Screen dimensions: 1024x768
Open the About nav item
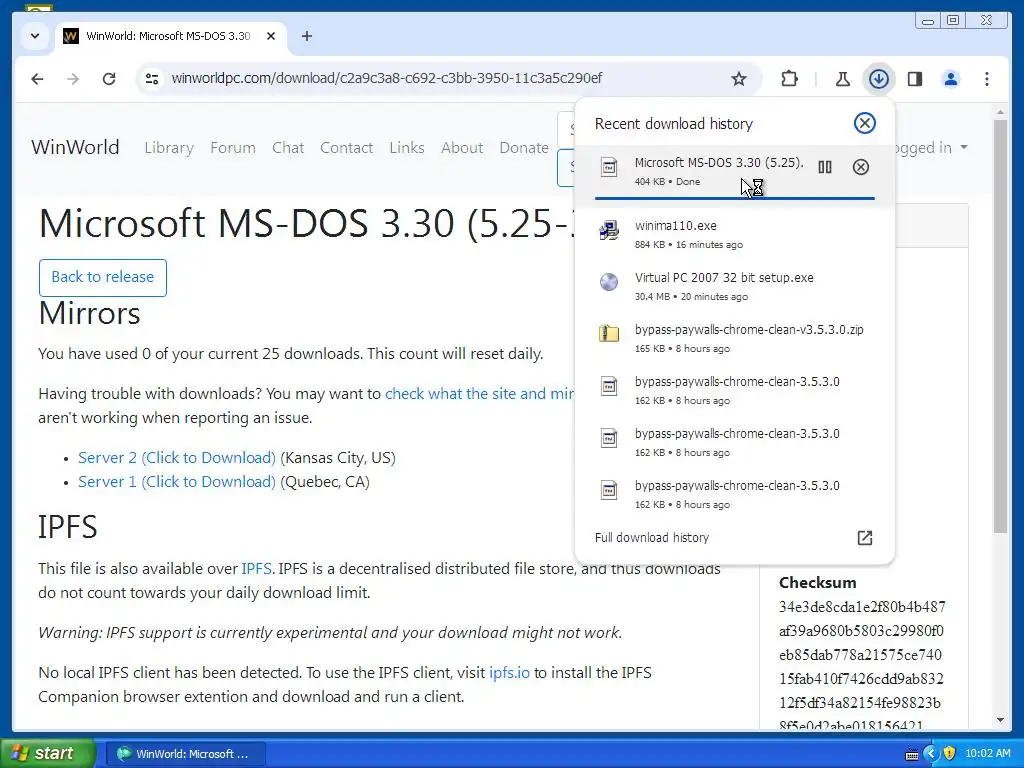[x=462, y=148]
